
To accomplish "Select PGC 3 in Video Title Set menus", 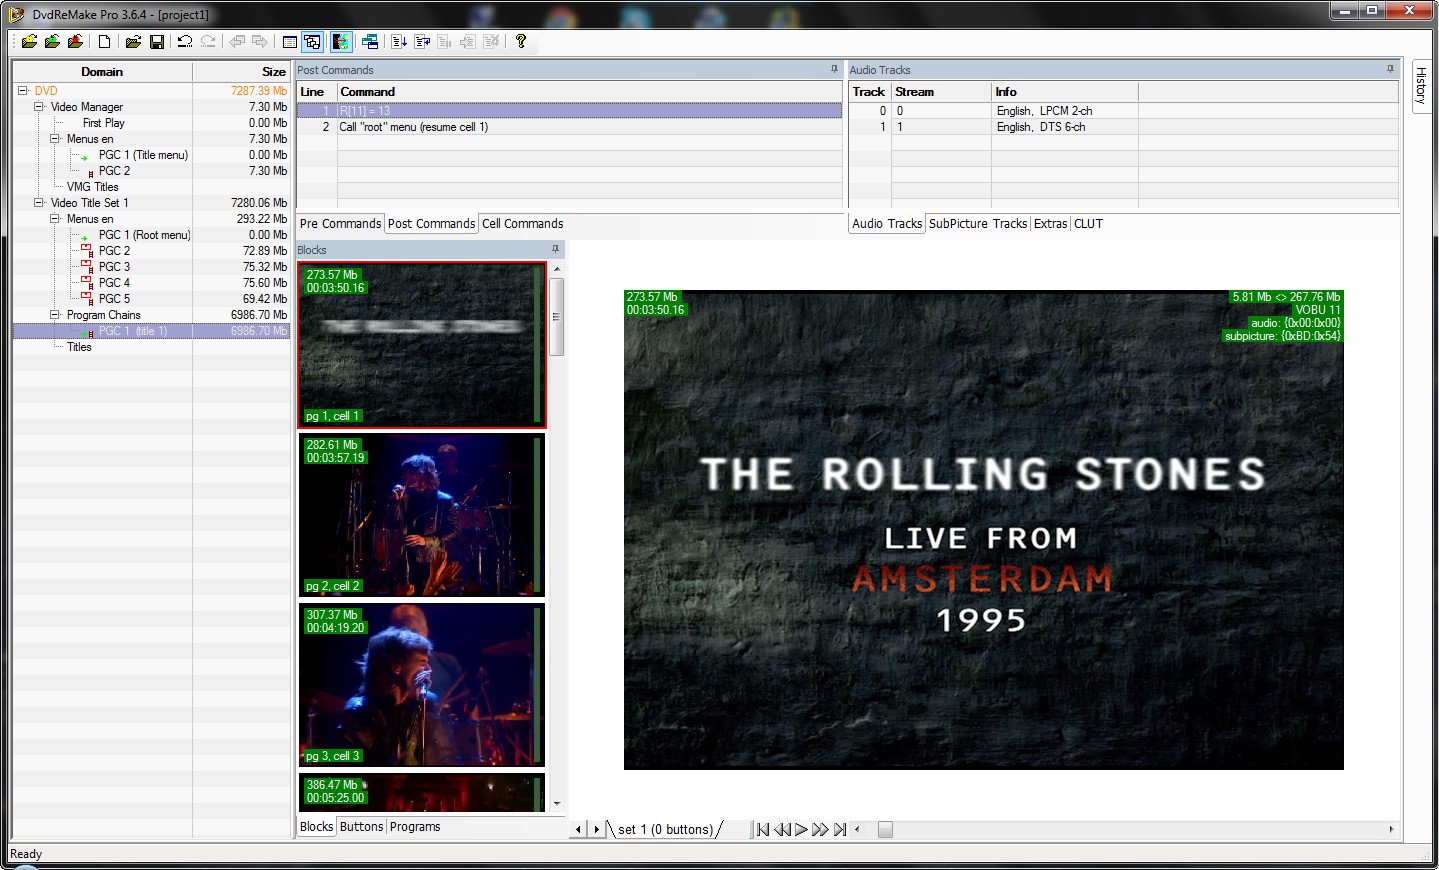I will pos(114,267).
